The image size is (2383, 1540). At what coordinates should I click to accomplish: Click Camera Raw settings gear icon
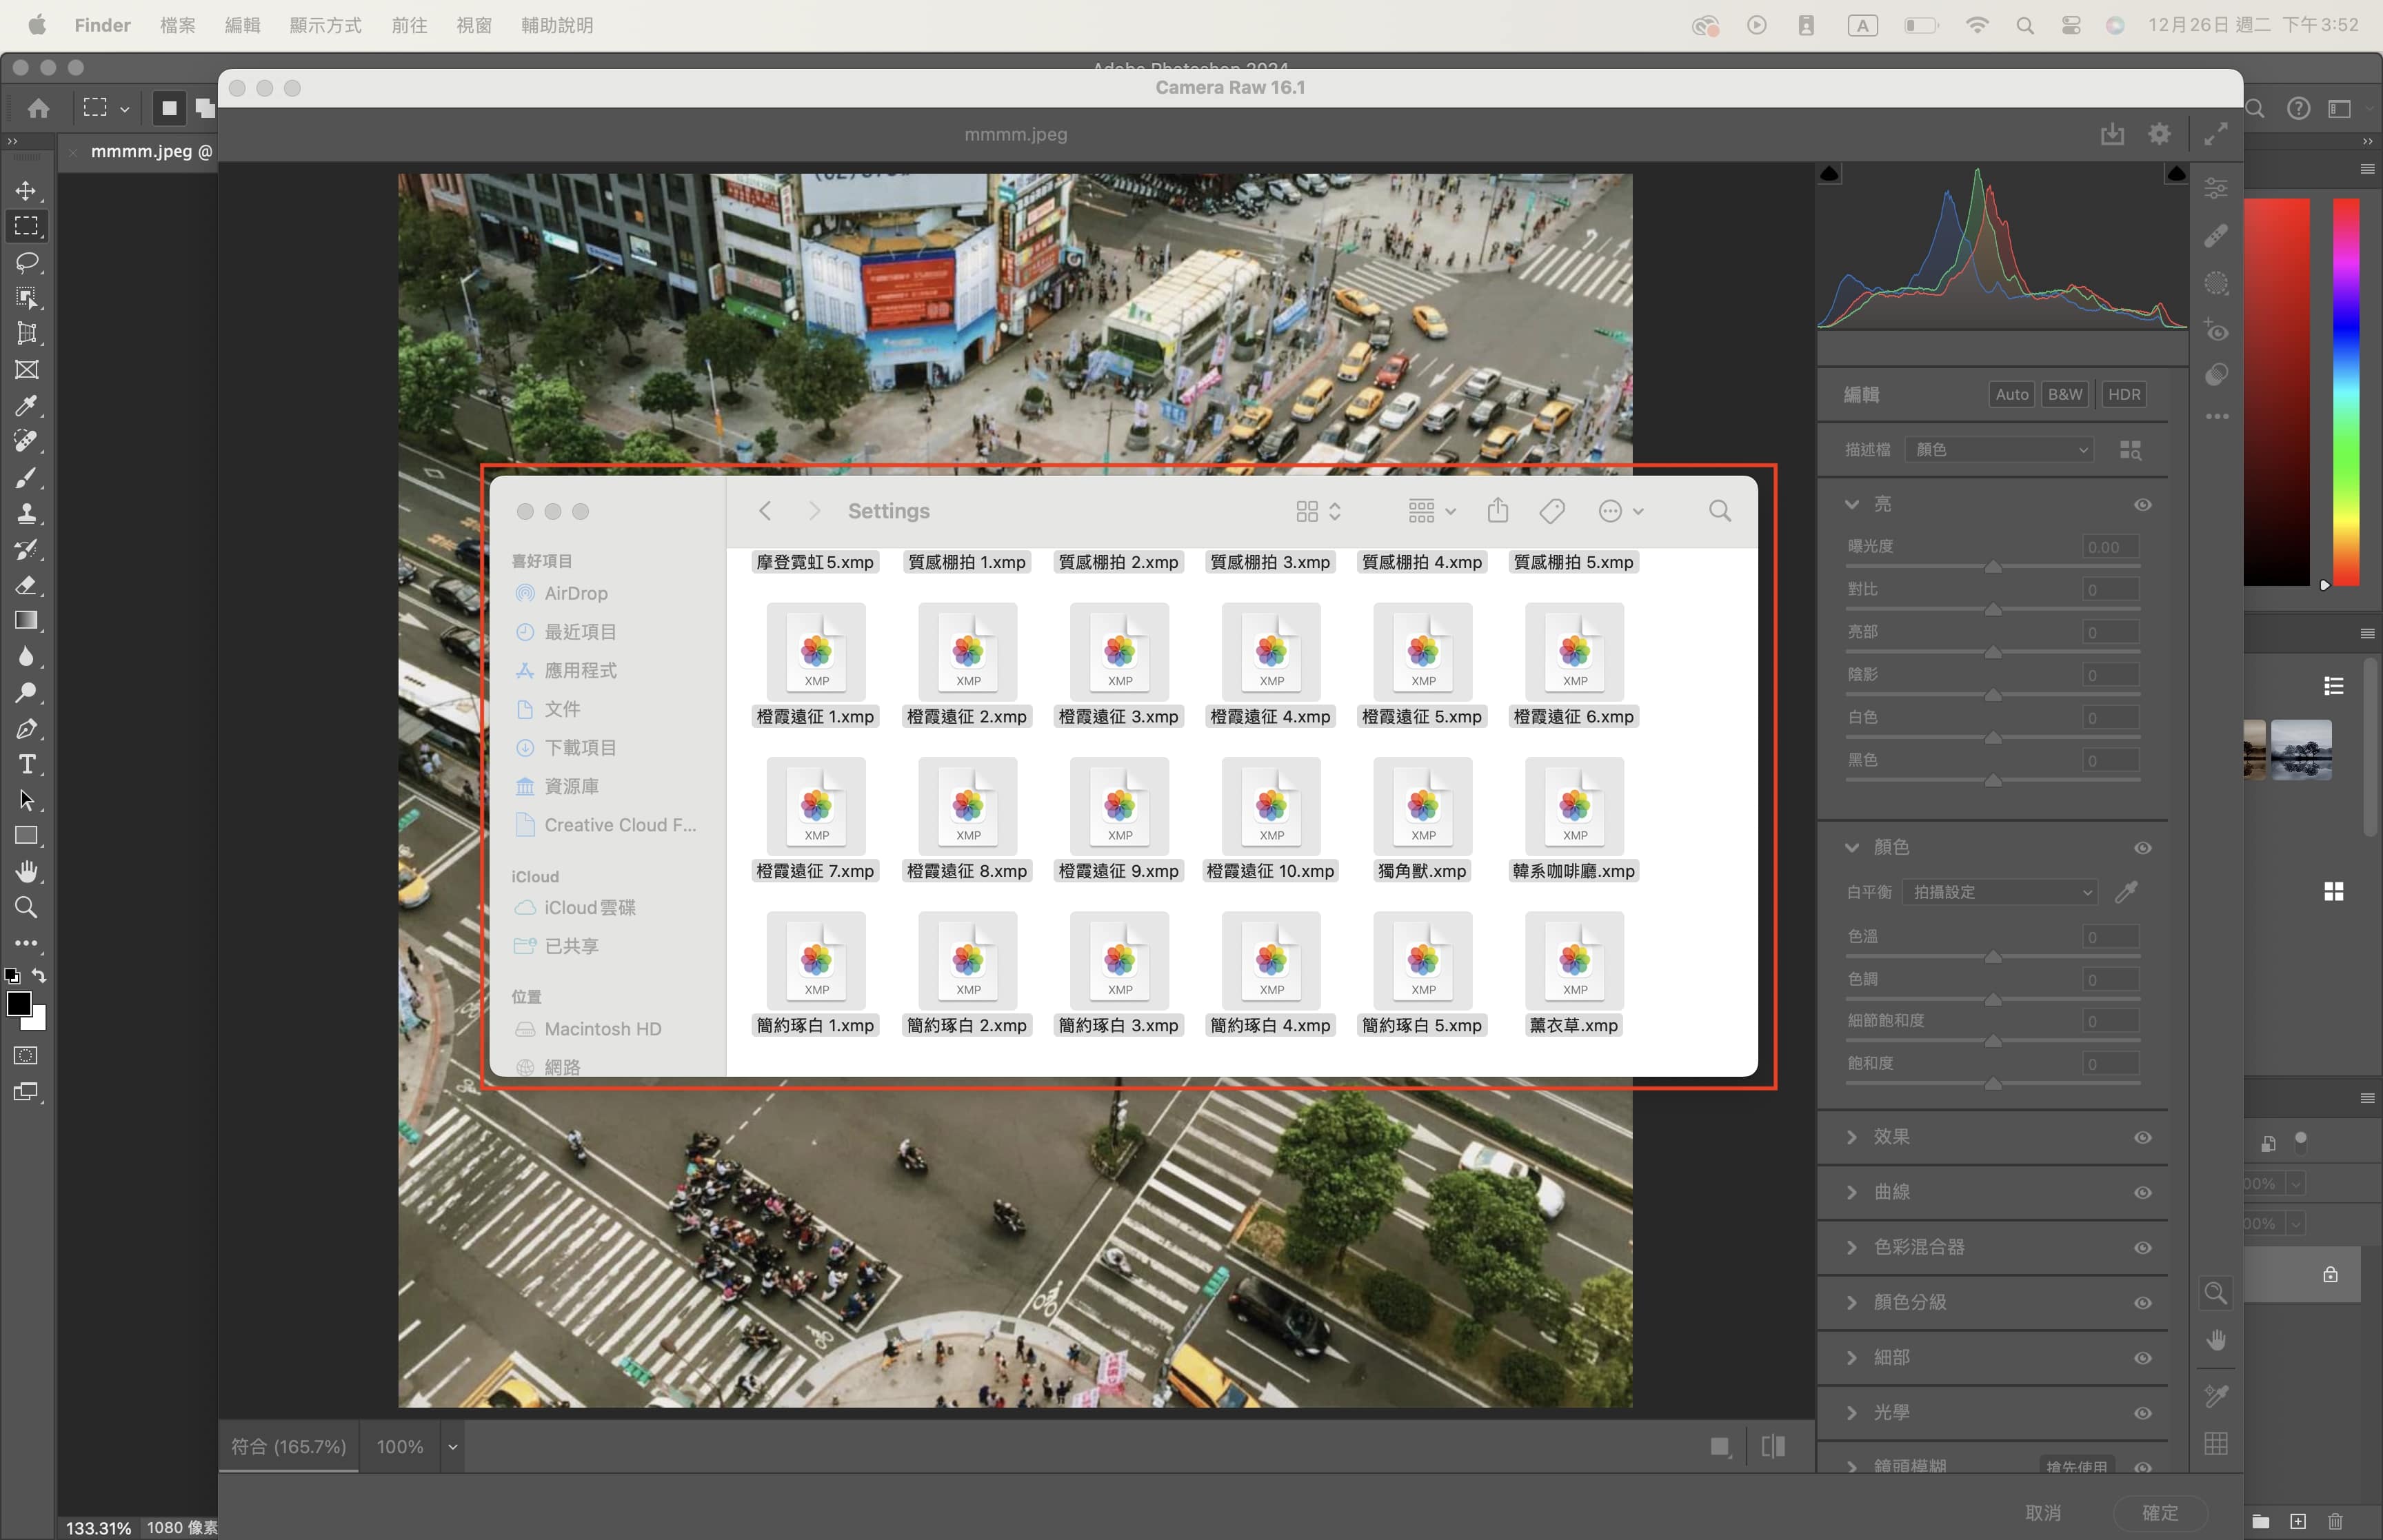[2159, 134]
